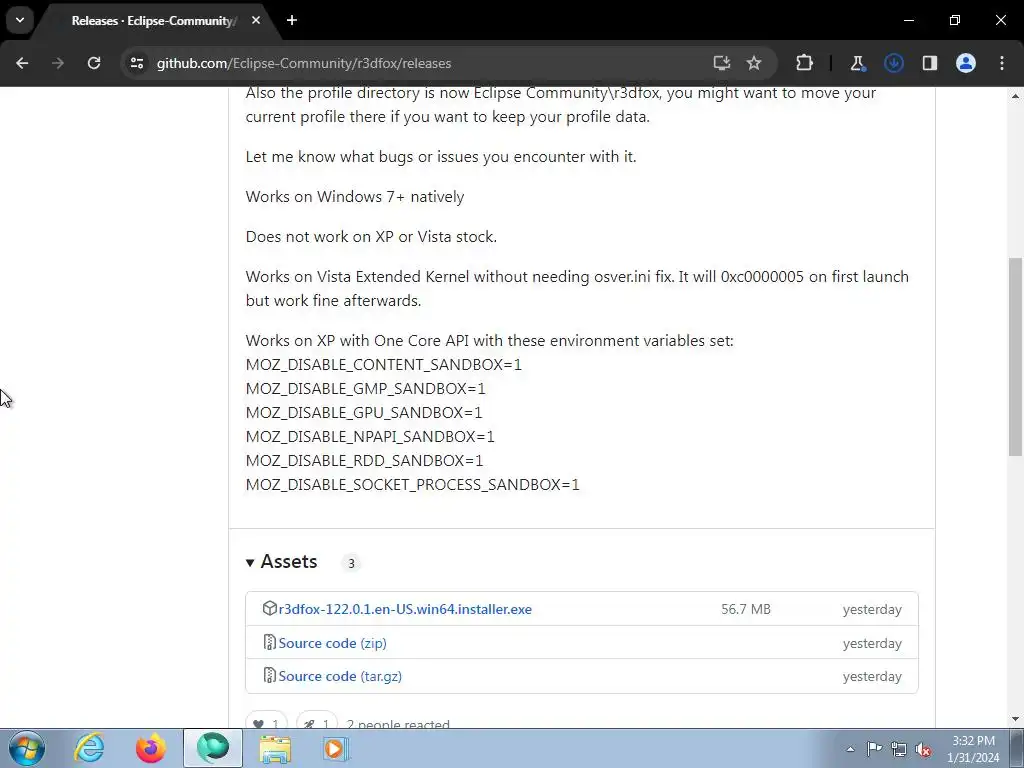The width and height of the screenshot is (1024, 768).
Task: Click the forward navigation arrow
Action: (58, 63)
